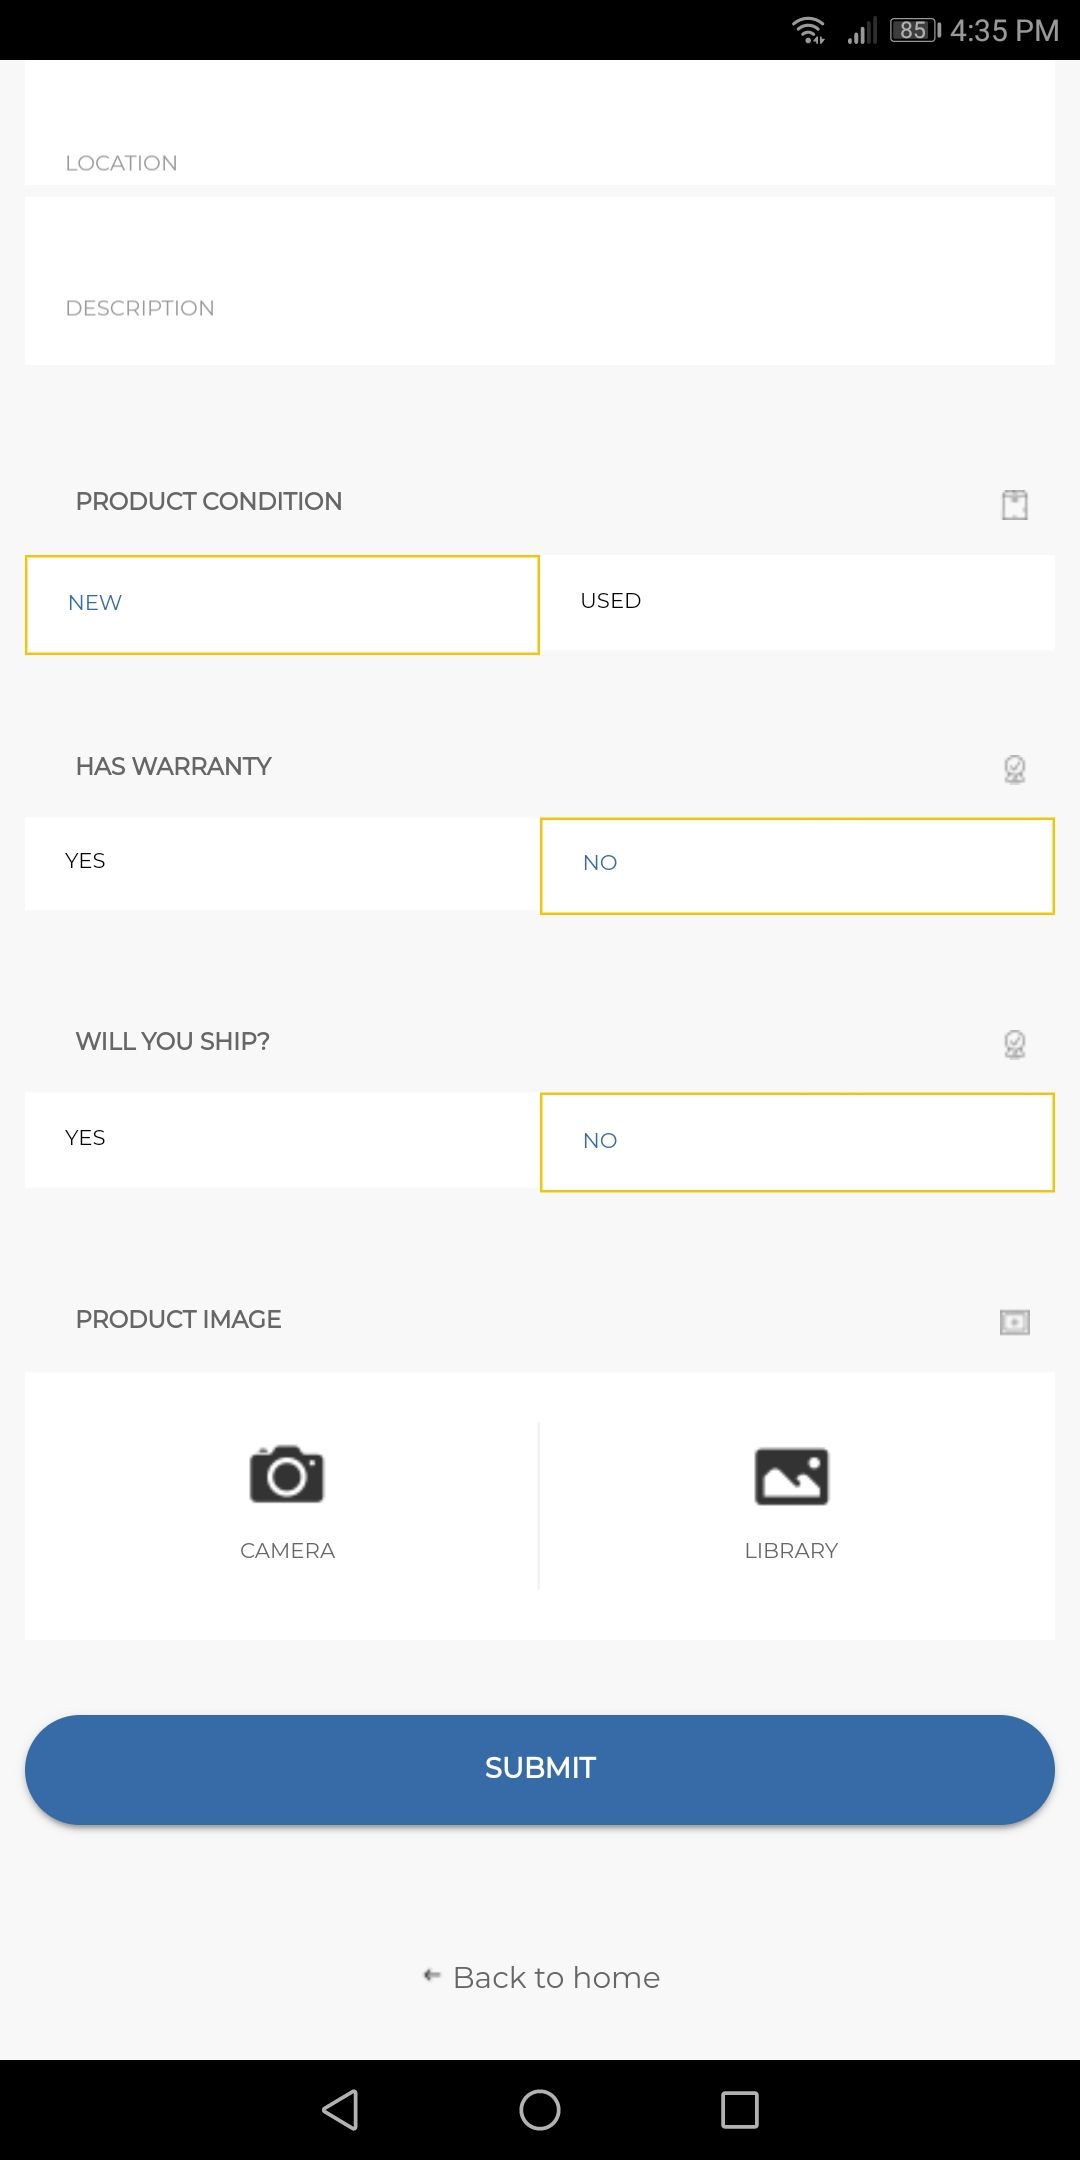1080x2160 pixels.
Task: Follow the Back to home link
Action: click(556, 1977)
